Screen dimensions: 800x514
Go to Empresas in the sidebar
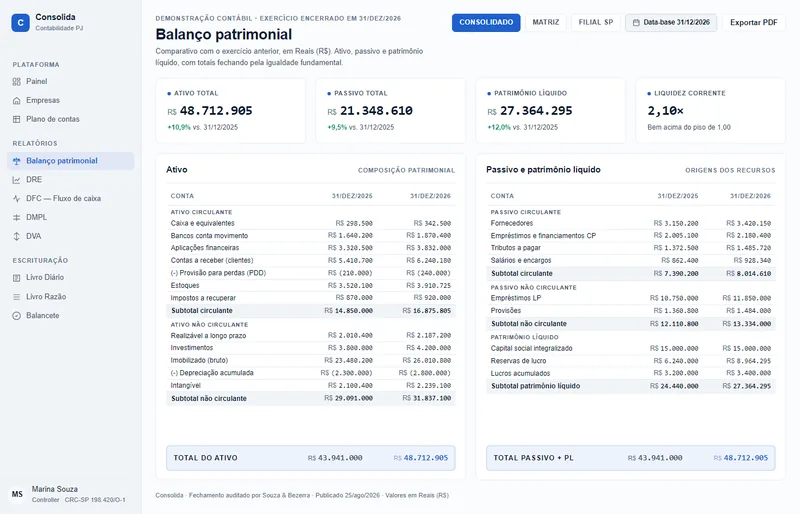70,101
